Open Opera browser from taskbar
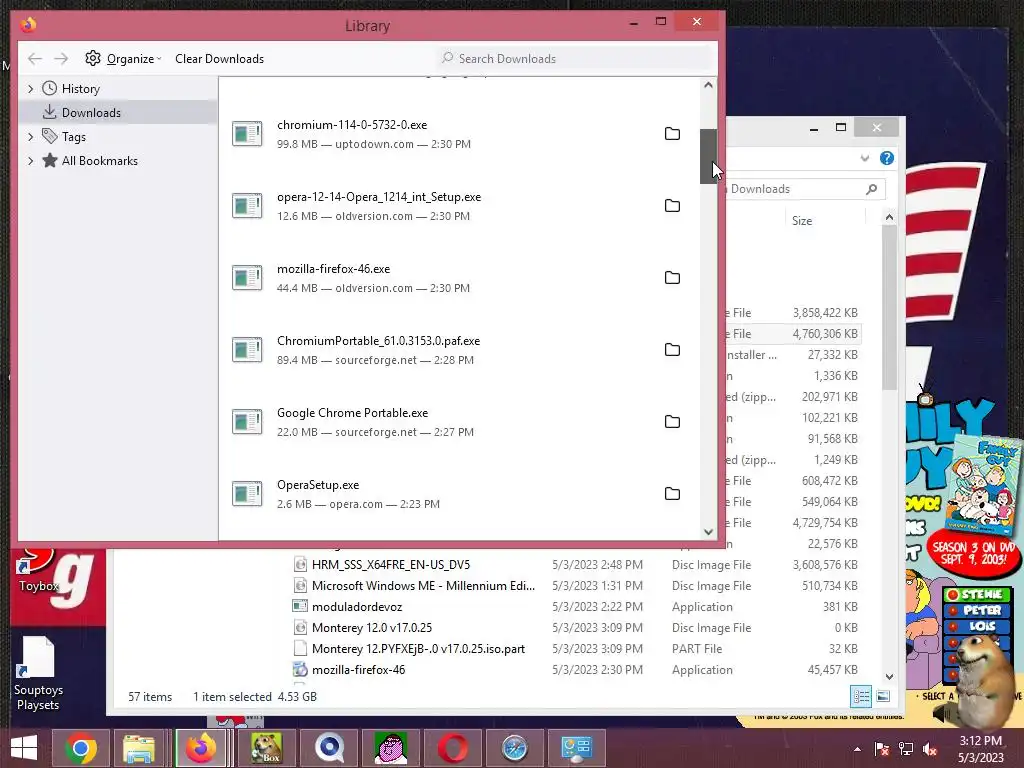 [453, 748]
